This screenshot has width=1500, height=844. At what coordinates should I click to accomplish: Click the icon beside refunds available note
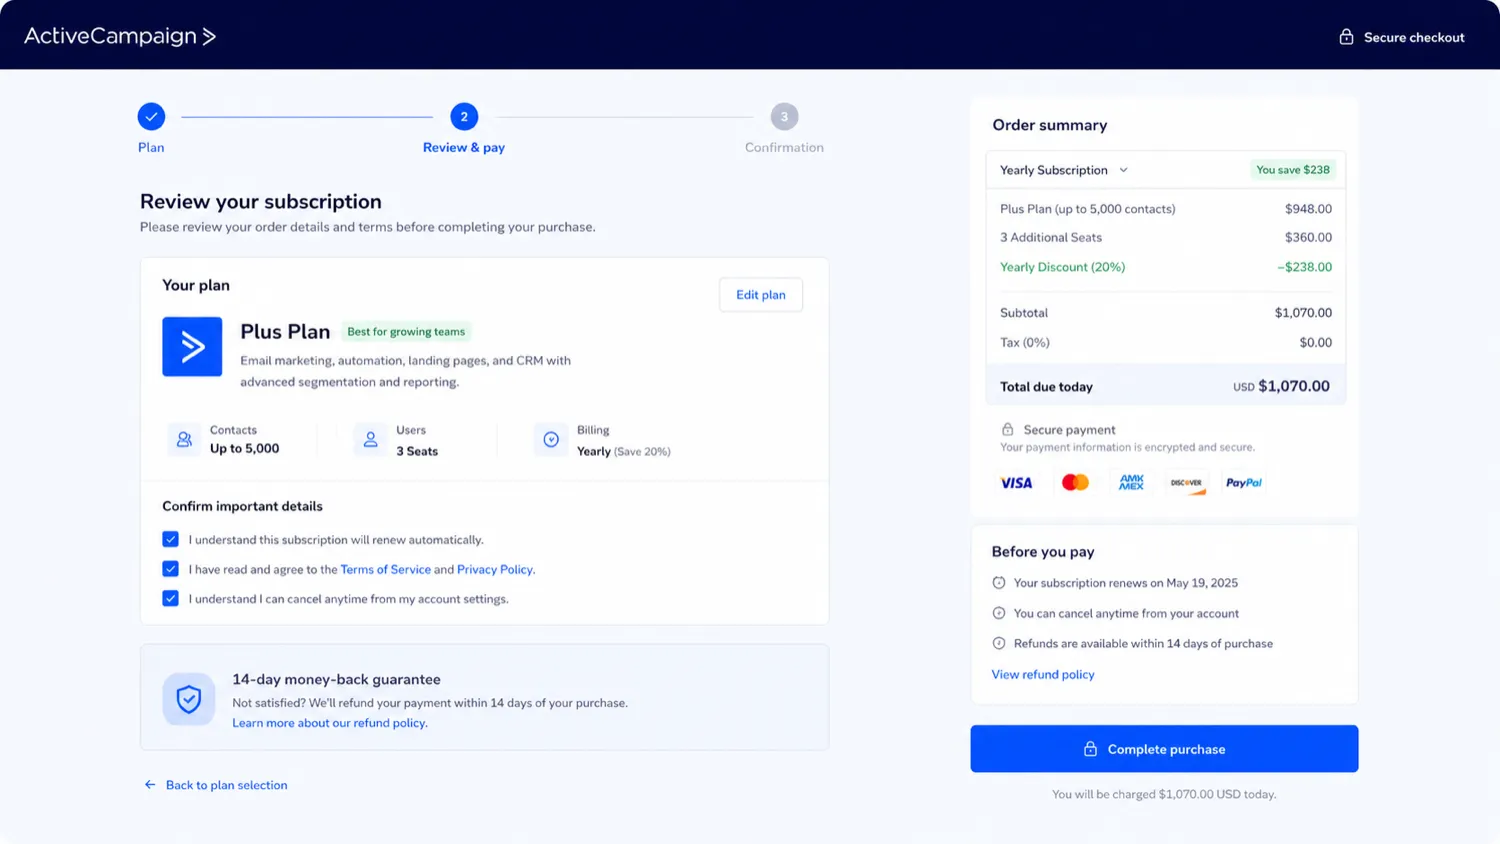pyautogui.click(x=998, y=644)
